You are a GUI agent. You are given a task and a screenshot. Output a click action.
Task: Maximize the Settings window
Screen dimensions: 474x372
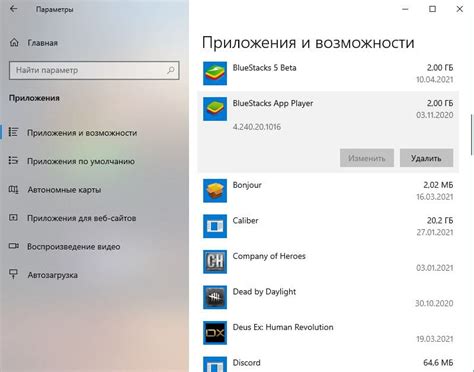tap(432, 9)
